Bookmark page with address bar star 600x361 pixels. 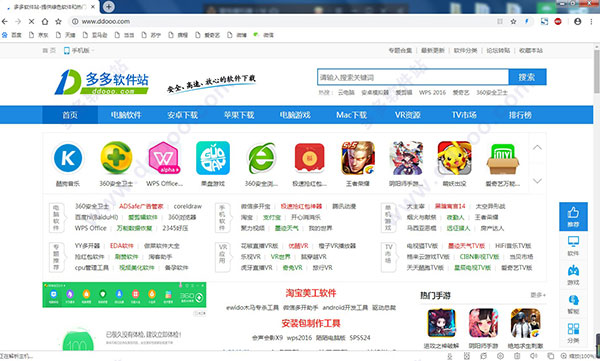[513, 21]
